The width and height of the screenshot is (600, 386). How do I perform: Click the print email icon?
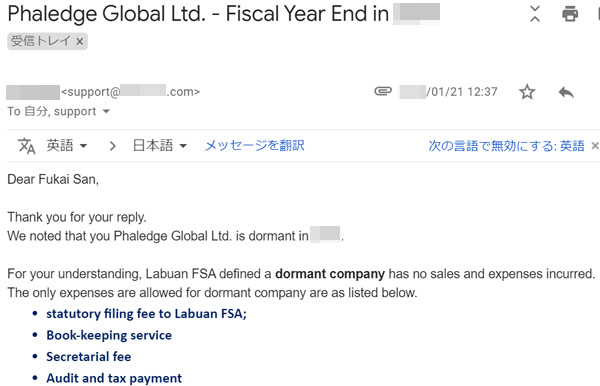click(x=570, y=14)
